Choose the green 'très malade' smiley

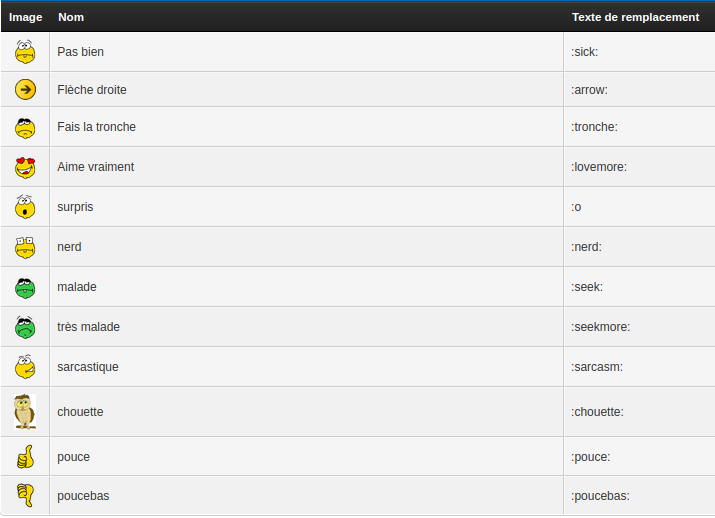tap(26, 327)
